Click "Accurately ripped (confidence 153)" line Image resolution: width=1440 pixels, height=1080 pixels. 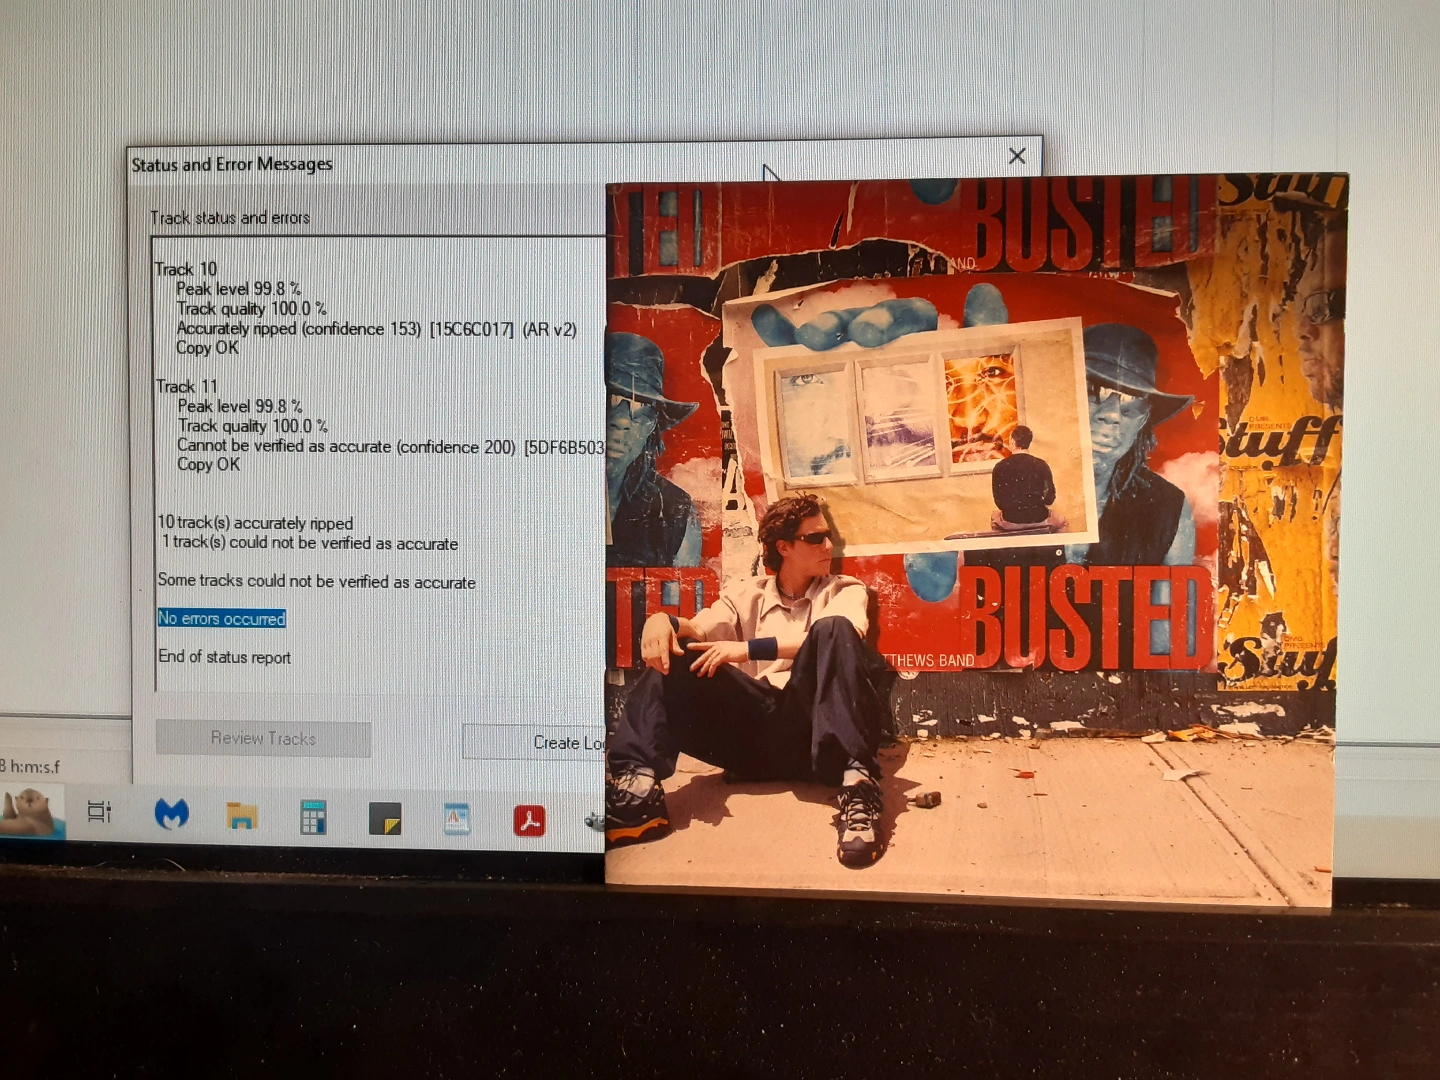377,329
